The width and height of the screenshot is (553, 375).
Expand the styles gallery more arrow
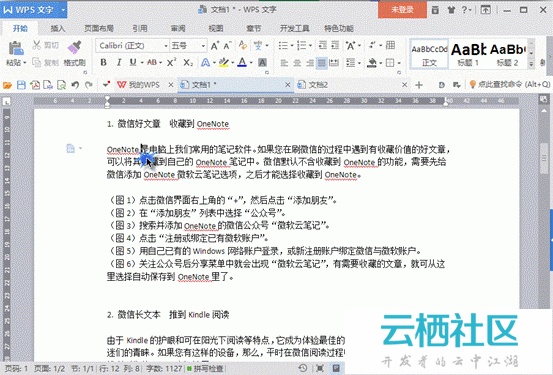531,64
